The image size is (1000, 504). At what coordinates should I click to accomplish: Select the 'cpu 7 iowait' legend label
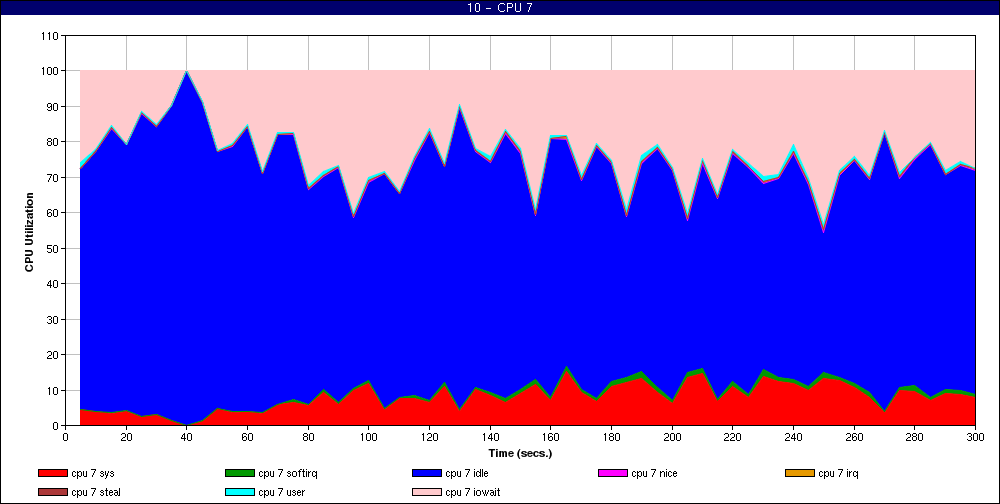(x=473, y=493)
